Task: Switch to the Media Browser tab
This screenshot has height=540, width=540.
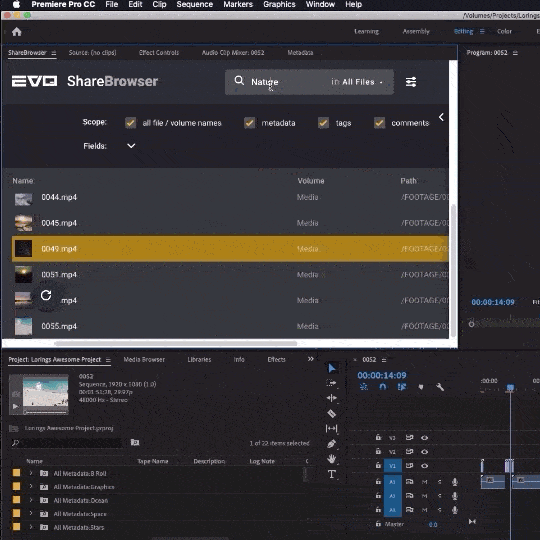Action: [144, 360]
